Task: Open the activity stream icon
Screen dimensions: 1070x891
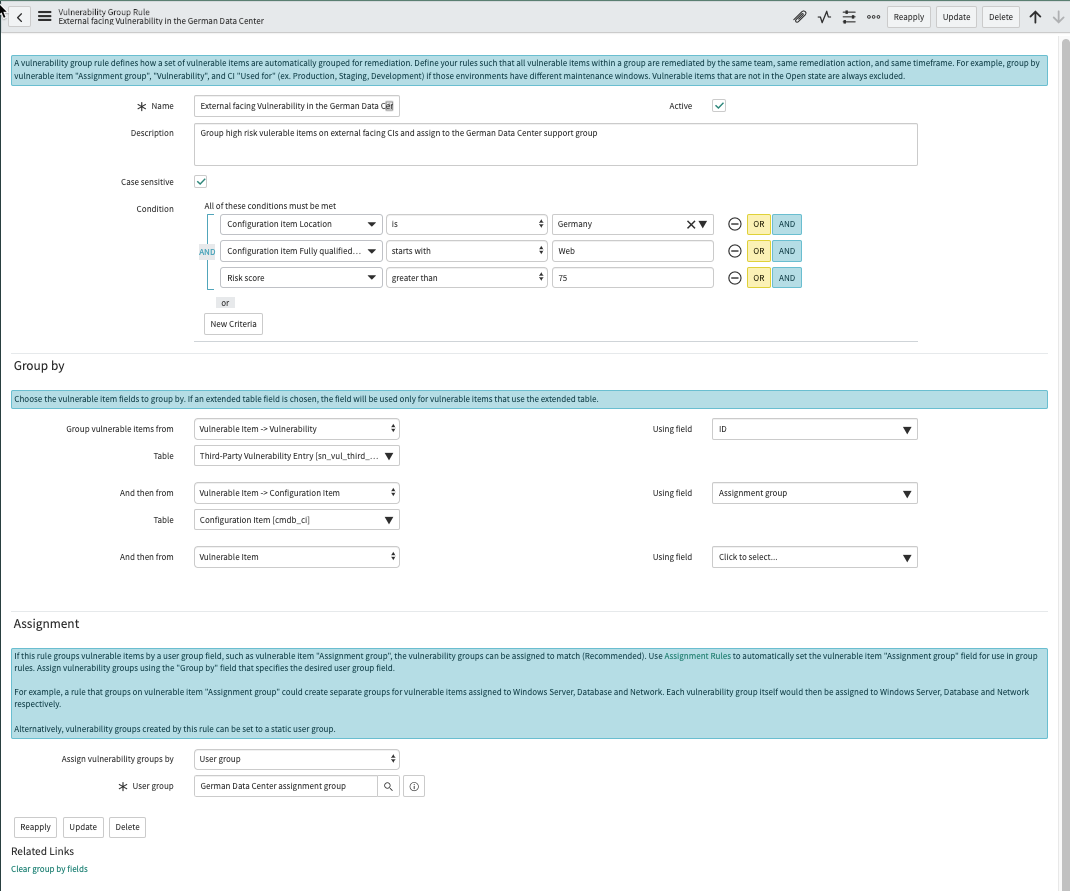Action: [x=824, y=17]
